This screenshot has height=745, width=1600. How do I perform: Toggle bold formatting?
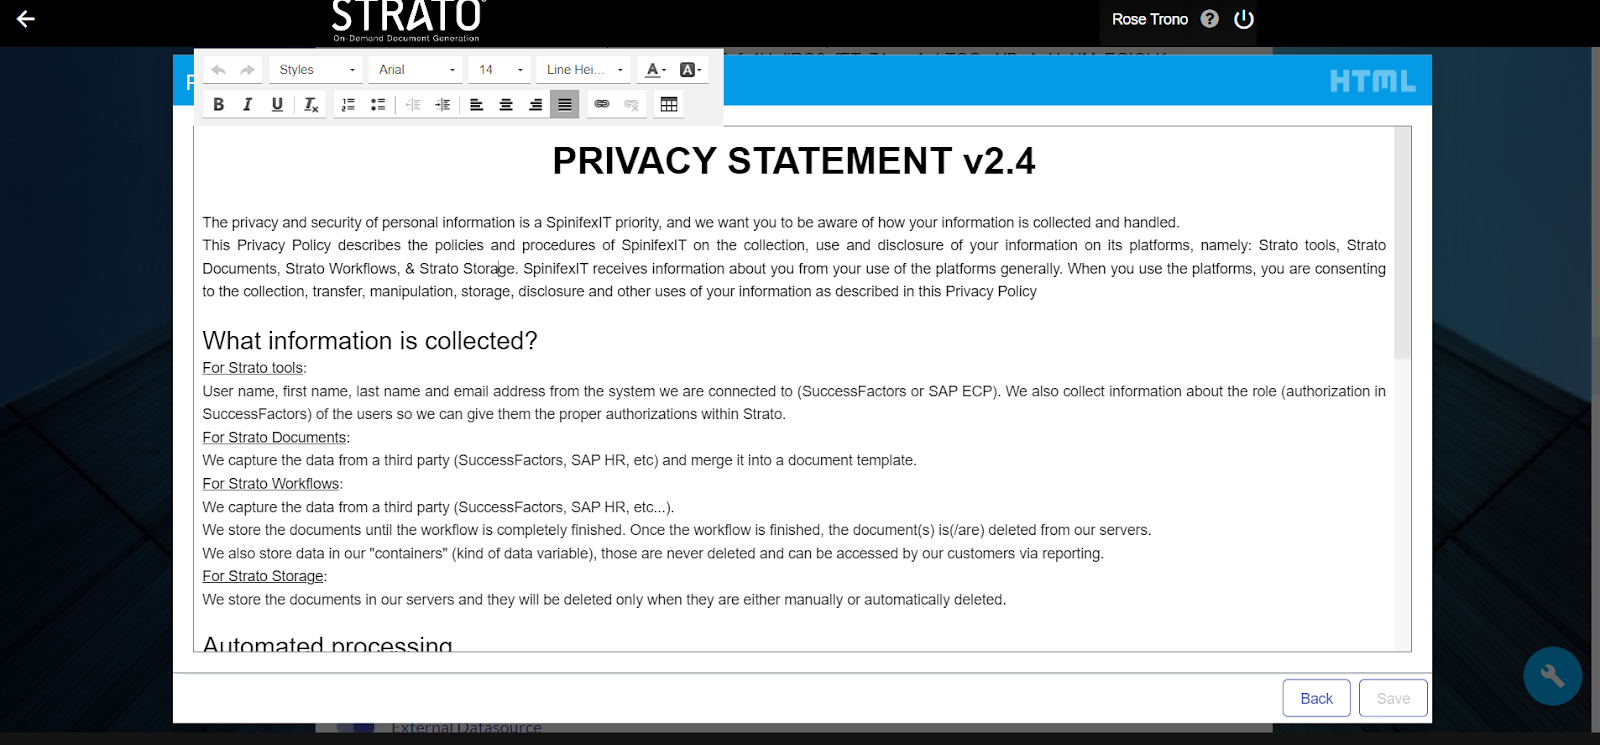pyautogui.click(x=218, y=104)
